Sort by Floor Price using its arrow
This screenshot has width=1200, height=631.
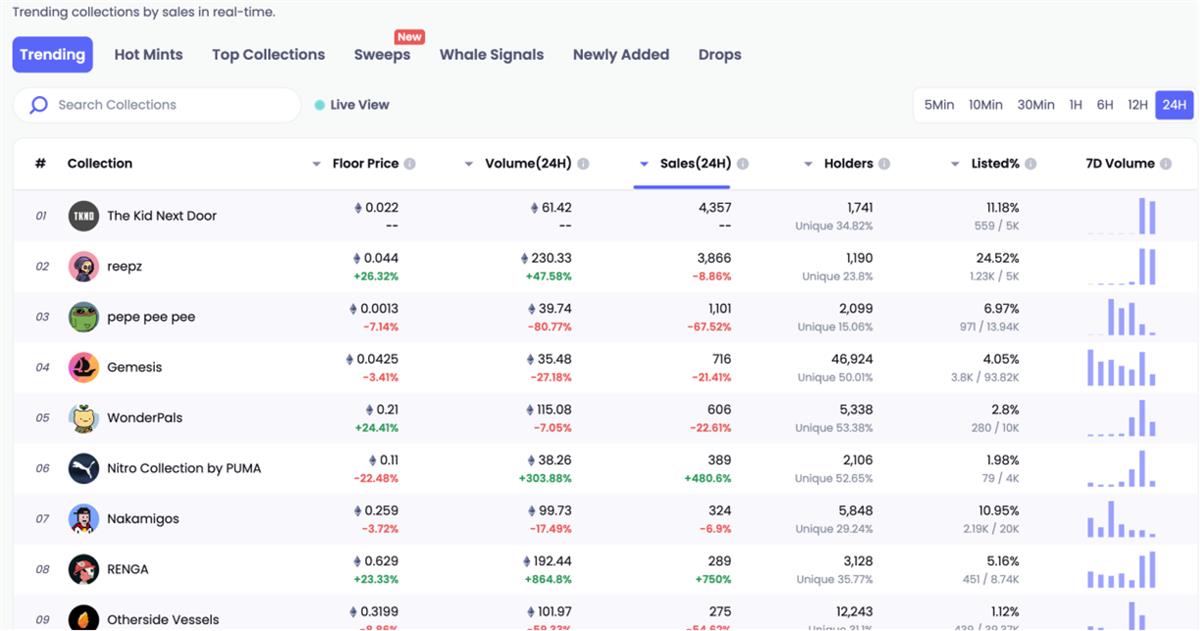tap(317, 164)
